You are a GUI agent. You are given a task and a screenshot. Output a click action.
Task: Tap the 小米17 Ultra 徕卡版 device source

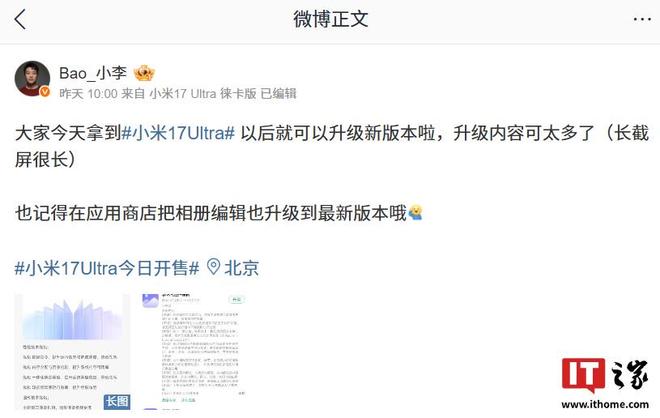(203, 93)
